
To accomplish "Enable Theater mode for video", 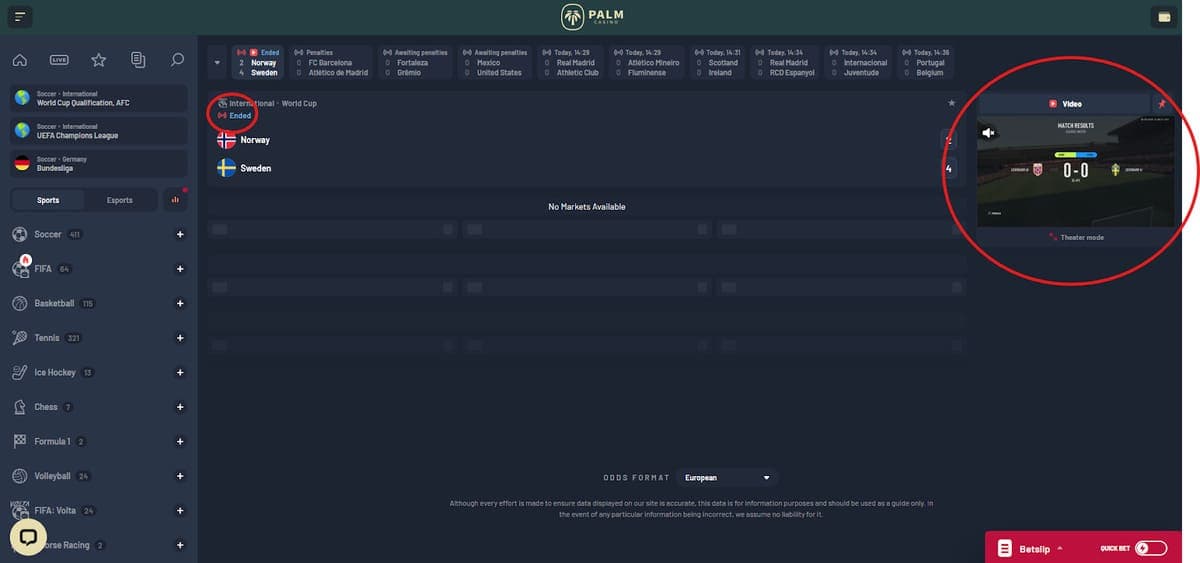I will [x=1076, y=237].
